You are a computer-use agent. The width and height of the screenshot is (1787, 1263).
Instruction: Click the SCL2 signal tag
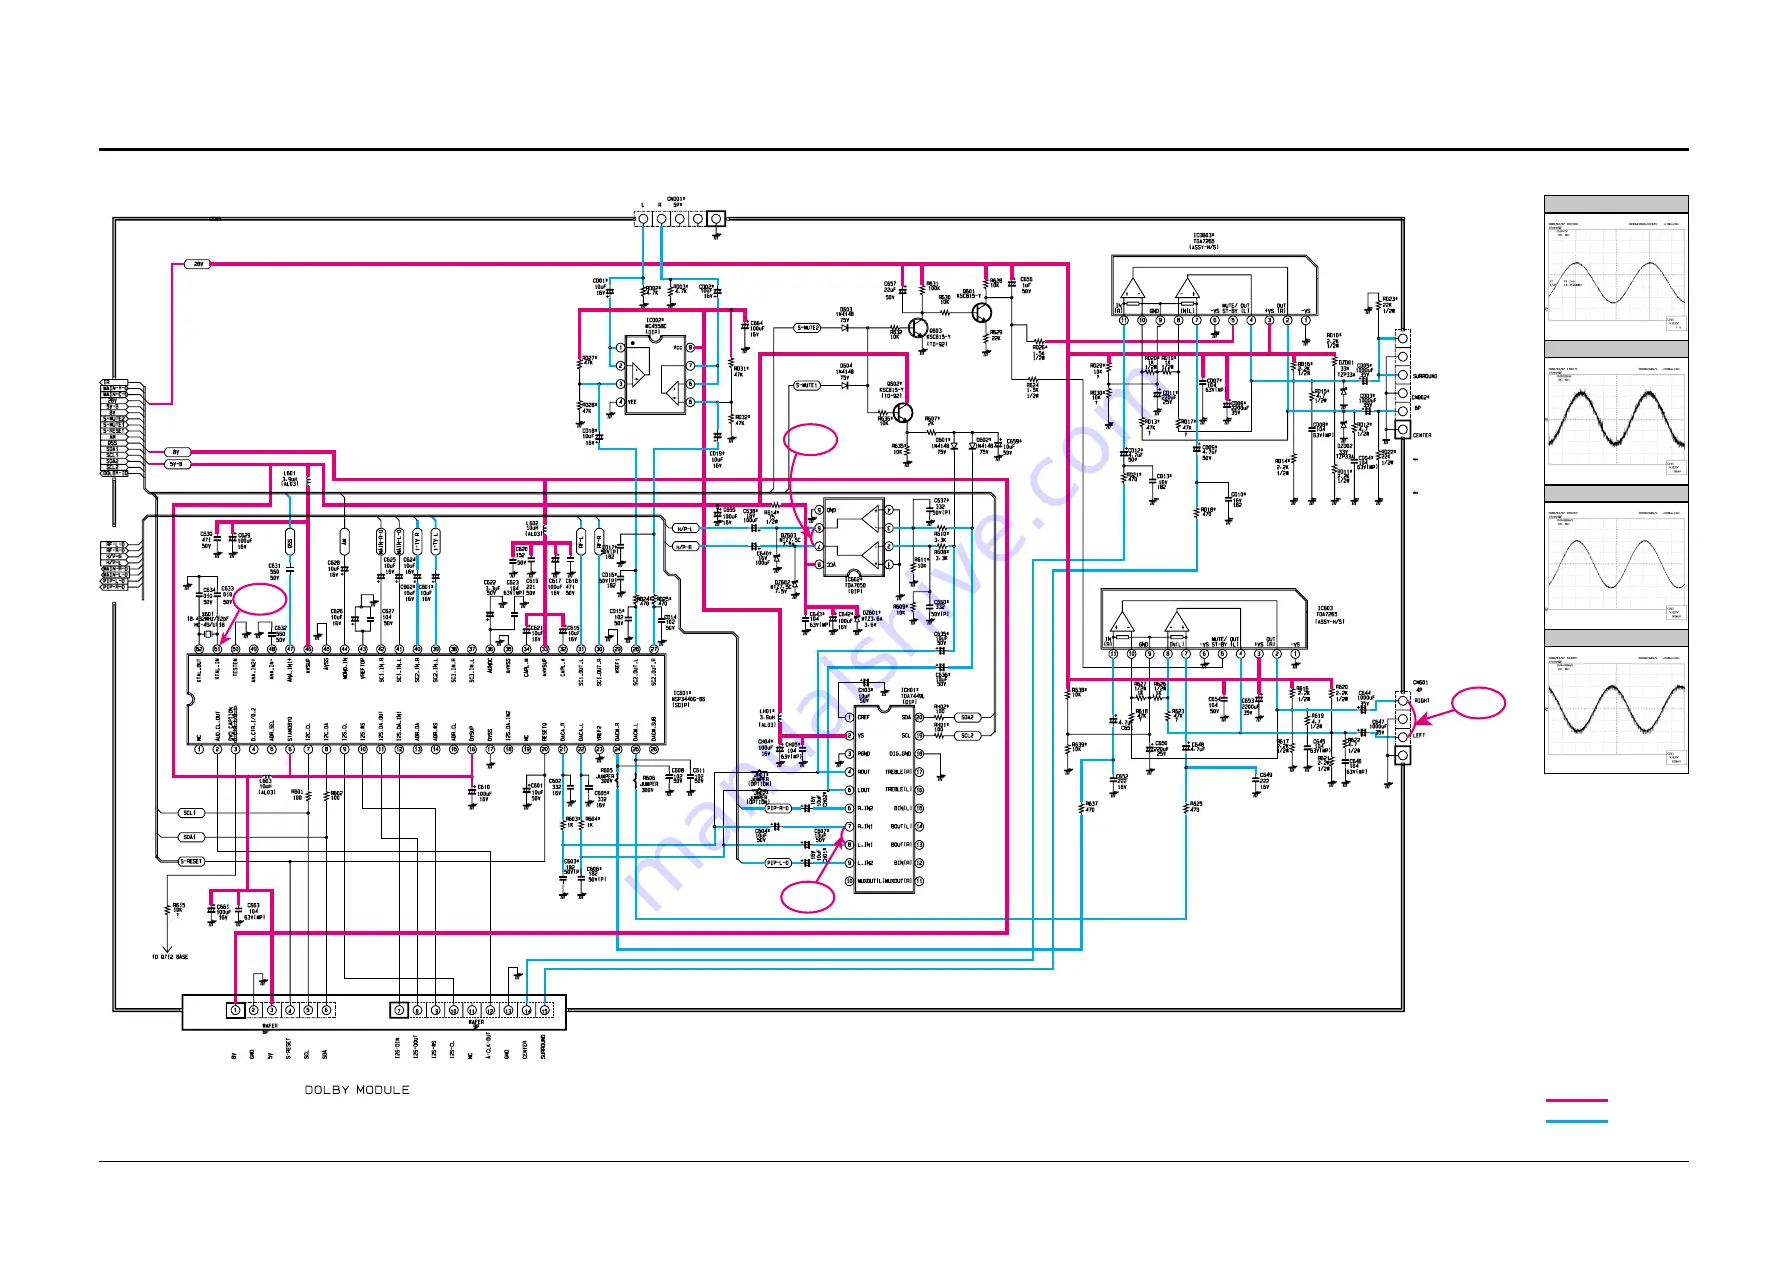point(967,735)
